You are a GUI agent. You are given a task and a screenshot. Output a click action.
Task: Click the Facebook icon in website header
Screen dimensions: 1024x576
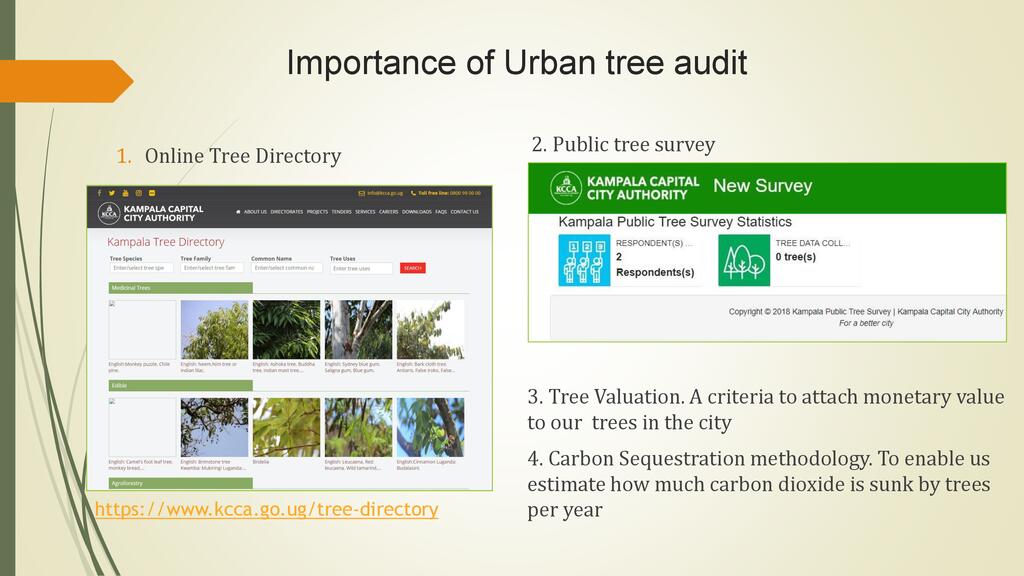pos(98,193)
